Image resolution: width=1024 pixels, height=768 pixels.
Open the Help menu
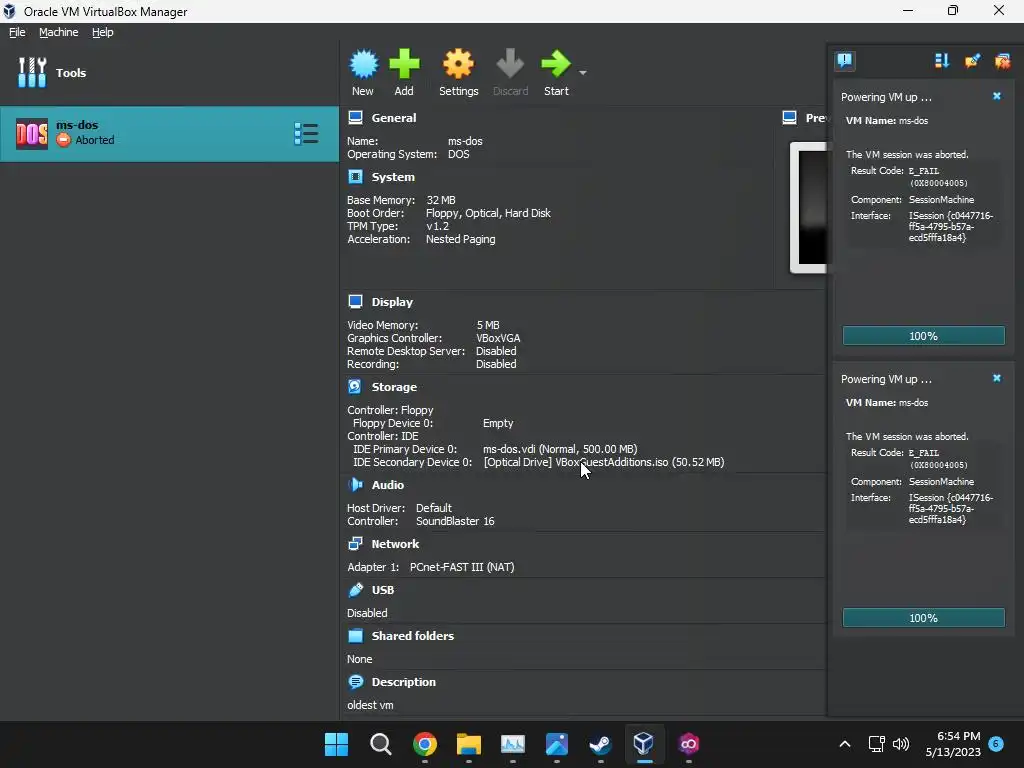(103, 32)
